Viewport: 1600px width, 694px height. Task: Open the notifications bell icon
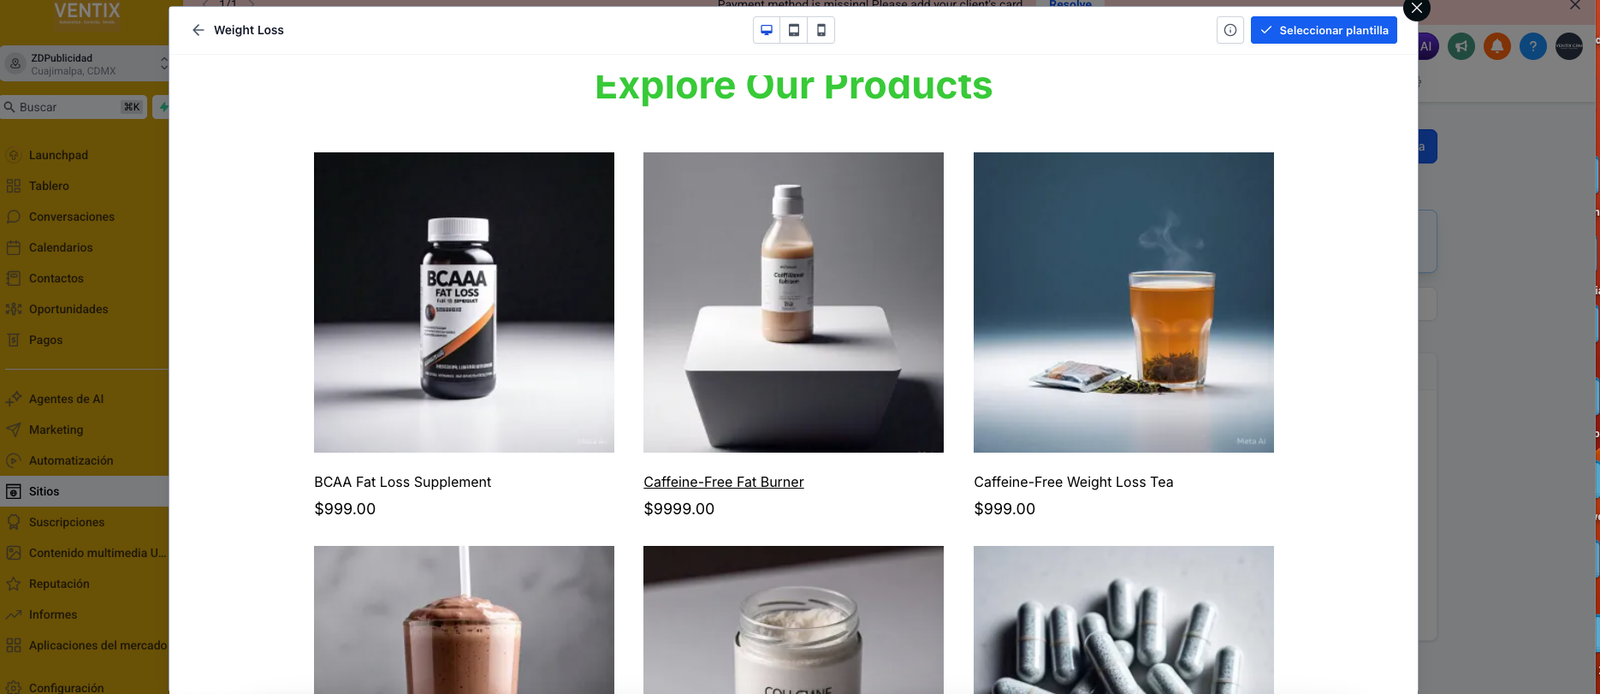1497,46
